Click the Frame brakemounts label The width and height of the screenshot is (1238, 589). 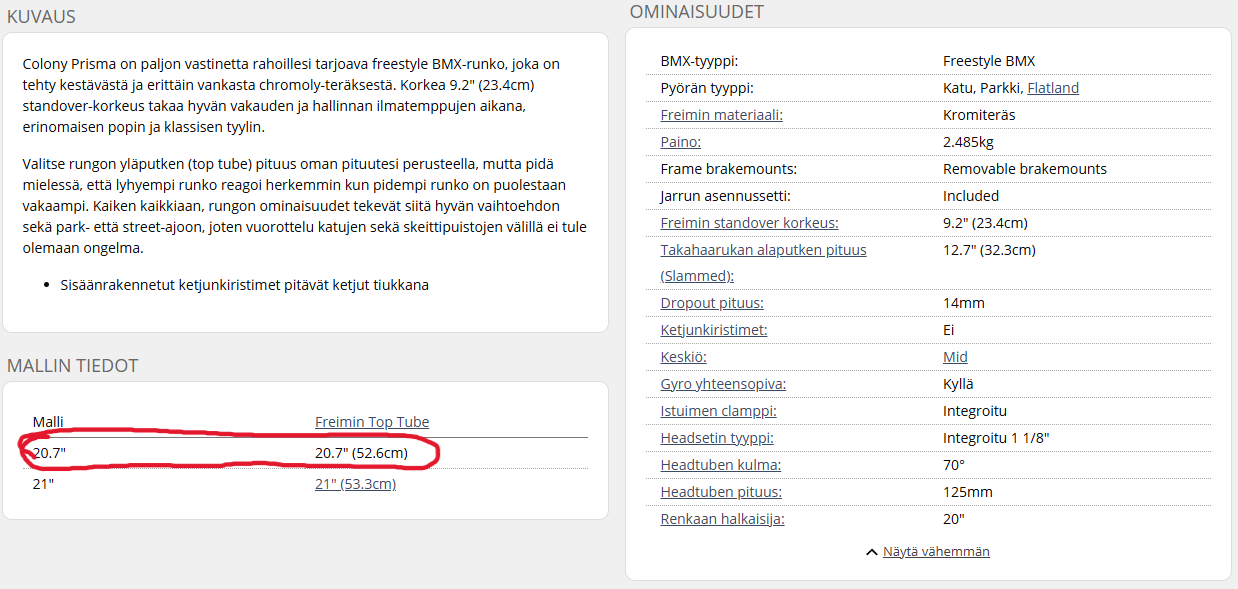pos(728,169)
